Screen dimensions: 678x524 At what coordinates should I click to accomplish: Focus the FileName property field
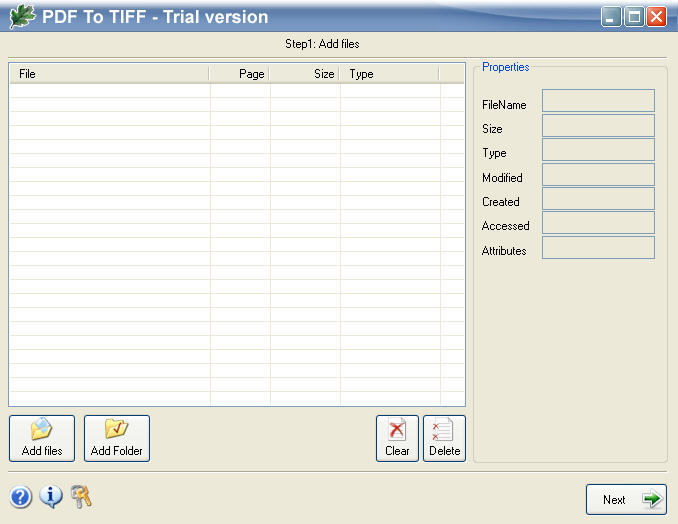[598, 100]
